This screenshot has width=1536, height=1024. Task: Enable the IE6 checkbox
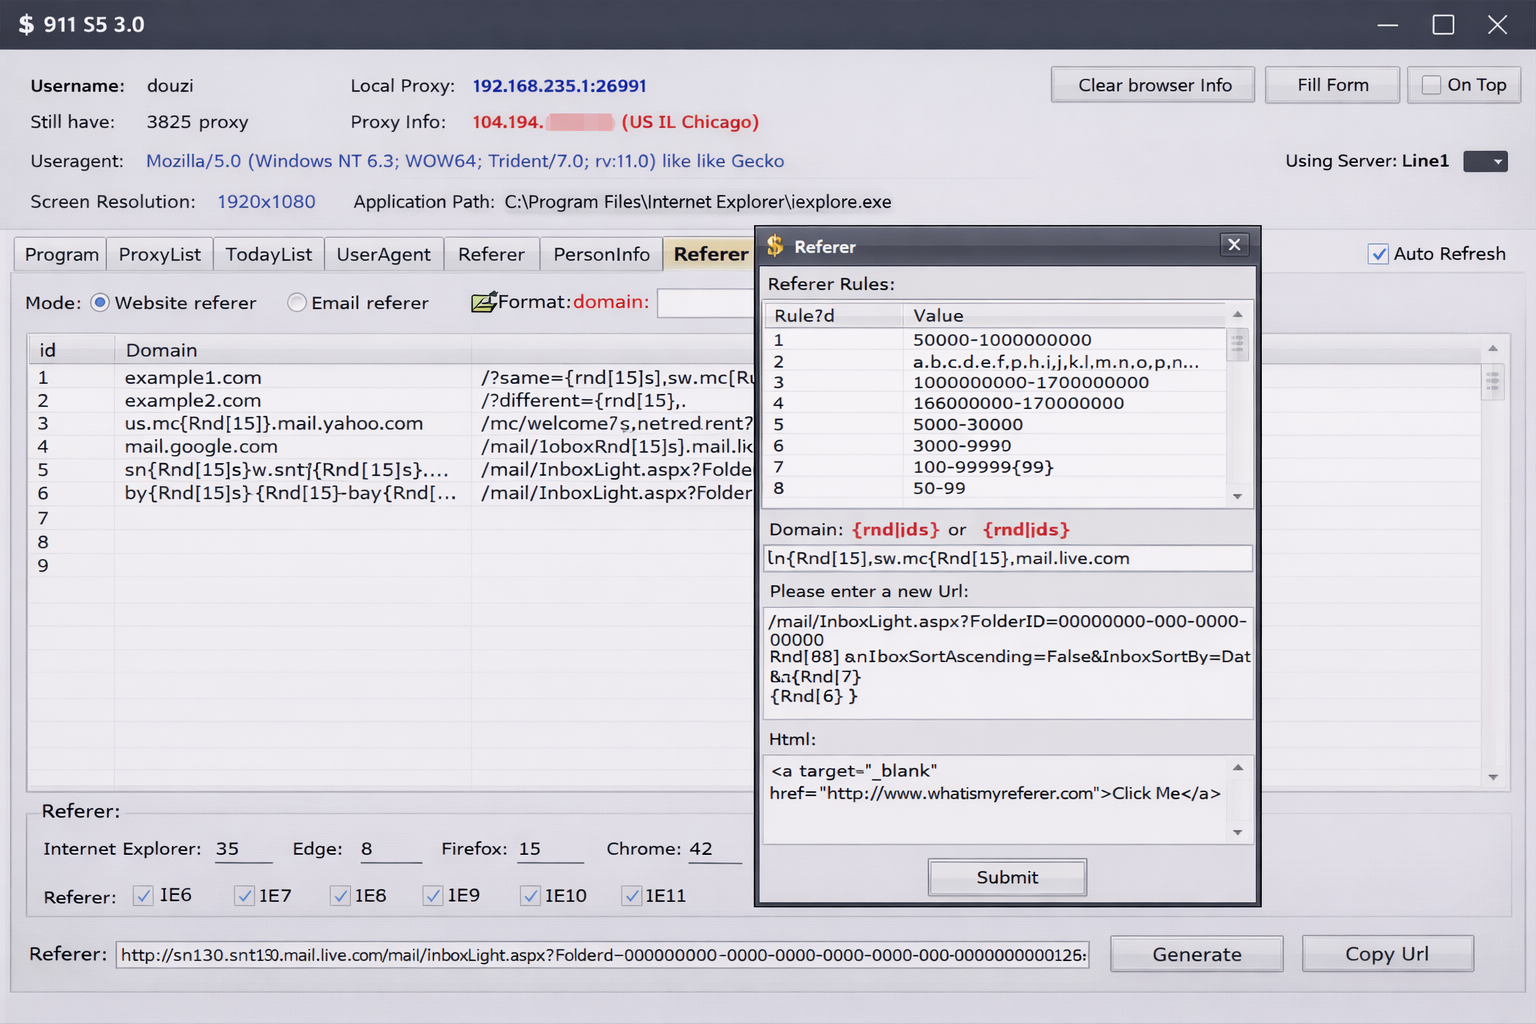(143, 895)
